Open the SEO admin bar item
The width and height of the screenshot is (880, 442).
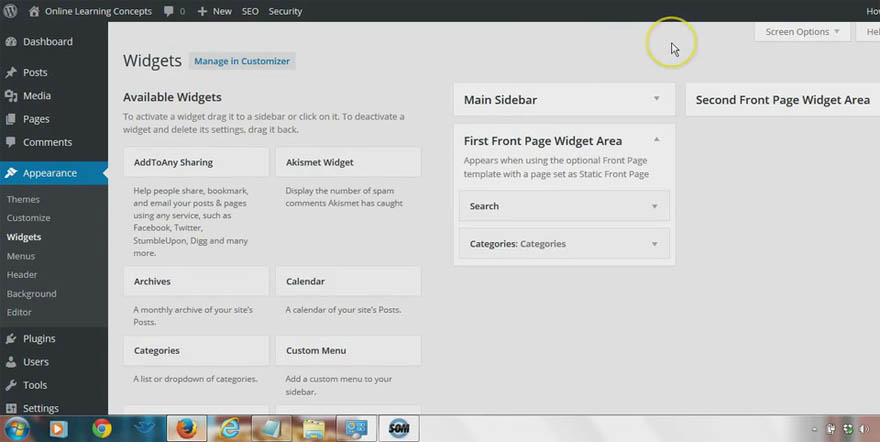[x=250, y=11]
